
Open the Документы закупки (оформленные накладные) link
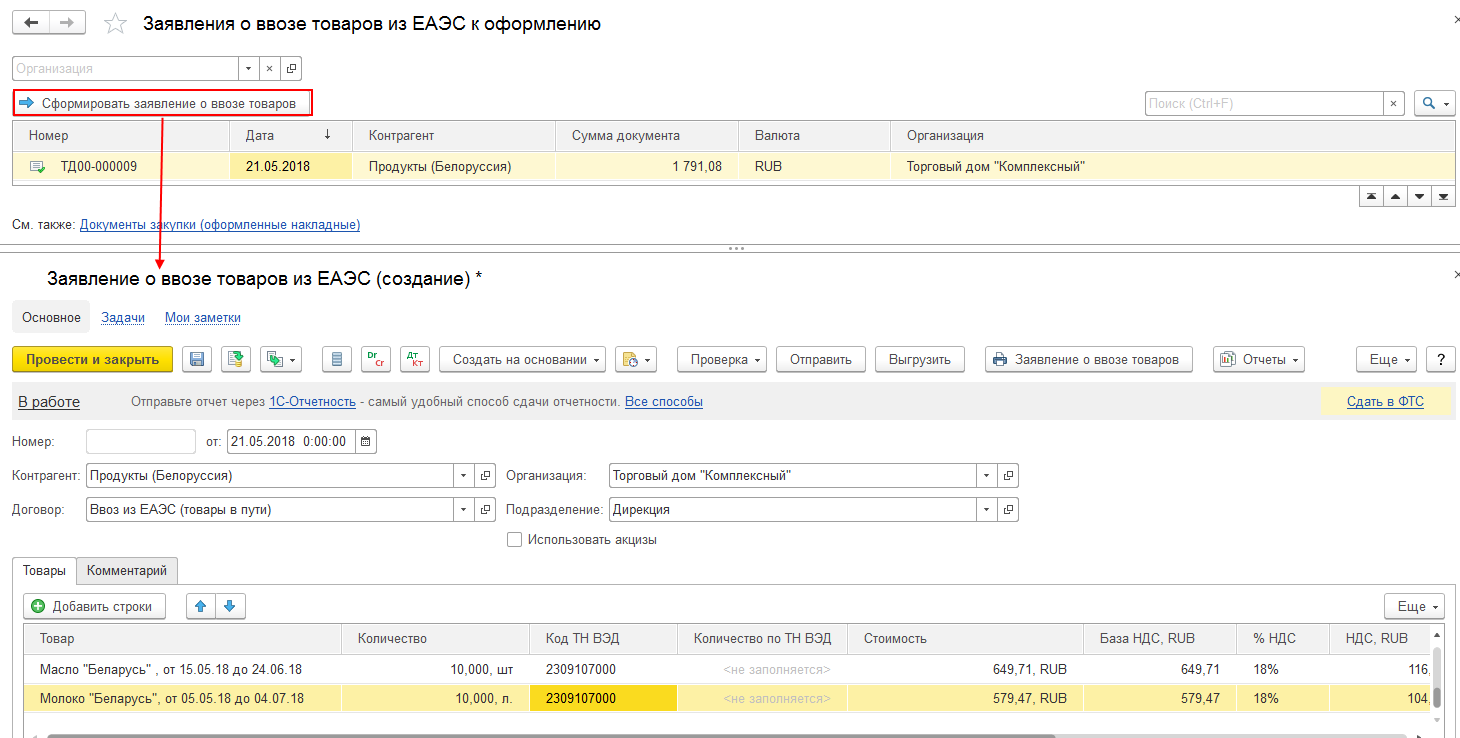point(220,225)
